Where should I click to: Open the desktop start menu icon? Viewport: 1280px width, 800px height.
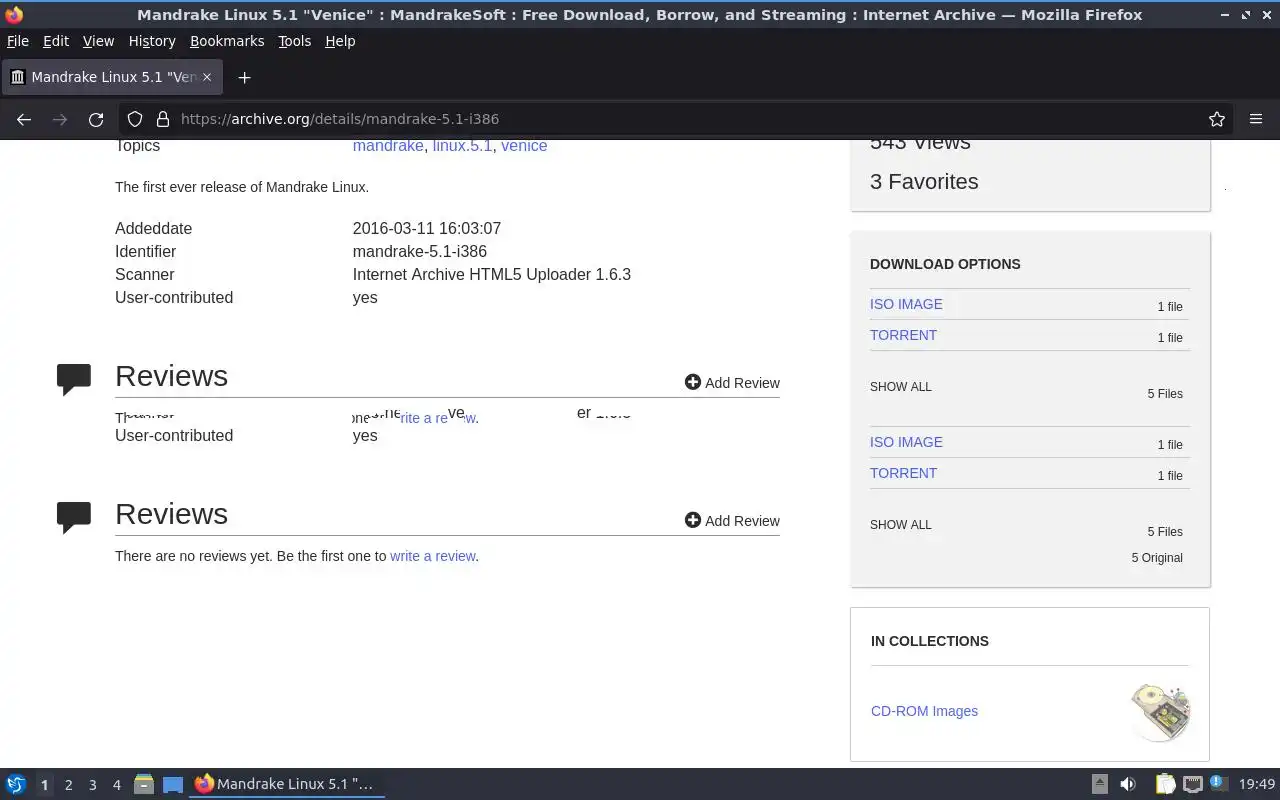point(16,785)
